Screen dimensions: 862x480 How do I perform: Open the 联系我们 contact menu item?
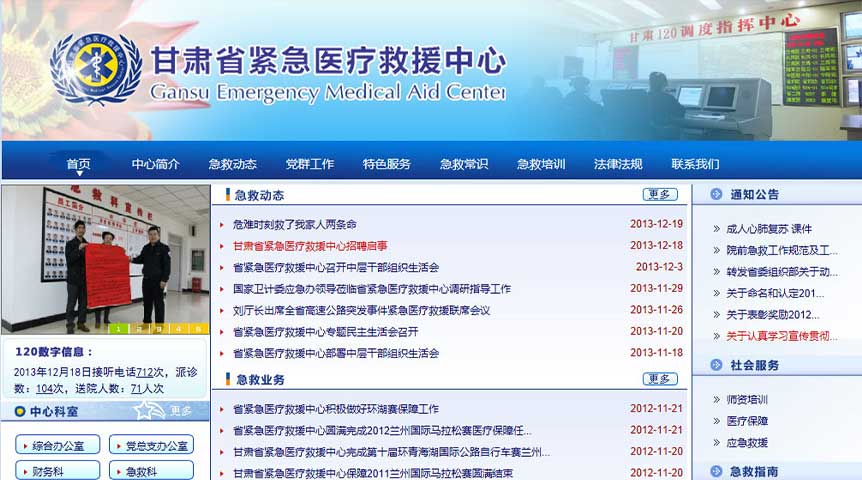point(695,164)
